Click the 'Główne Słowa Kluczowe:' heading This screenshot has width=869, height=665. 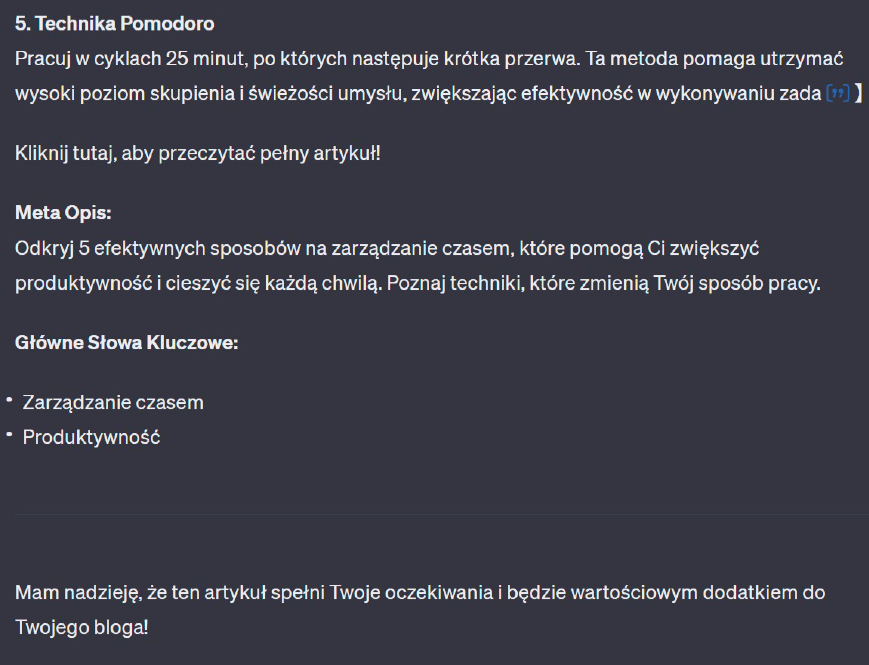coord(126,343)
